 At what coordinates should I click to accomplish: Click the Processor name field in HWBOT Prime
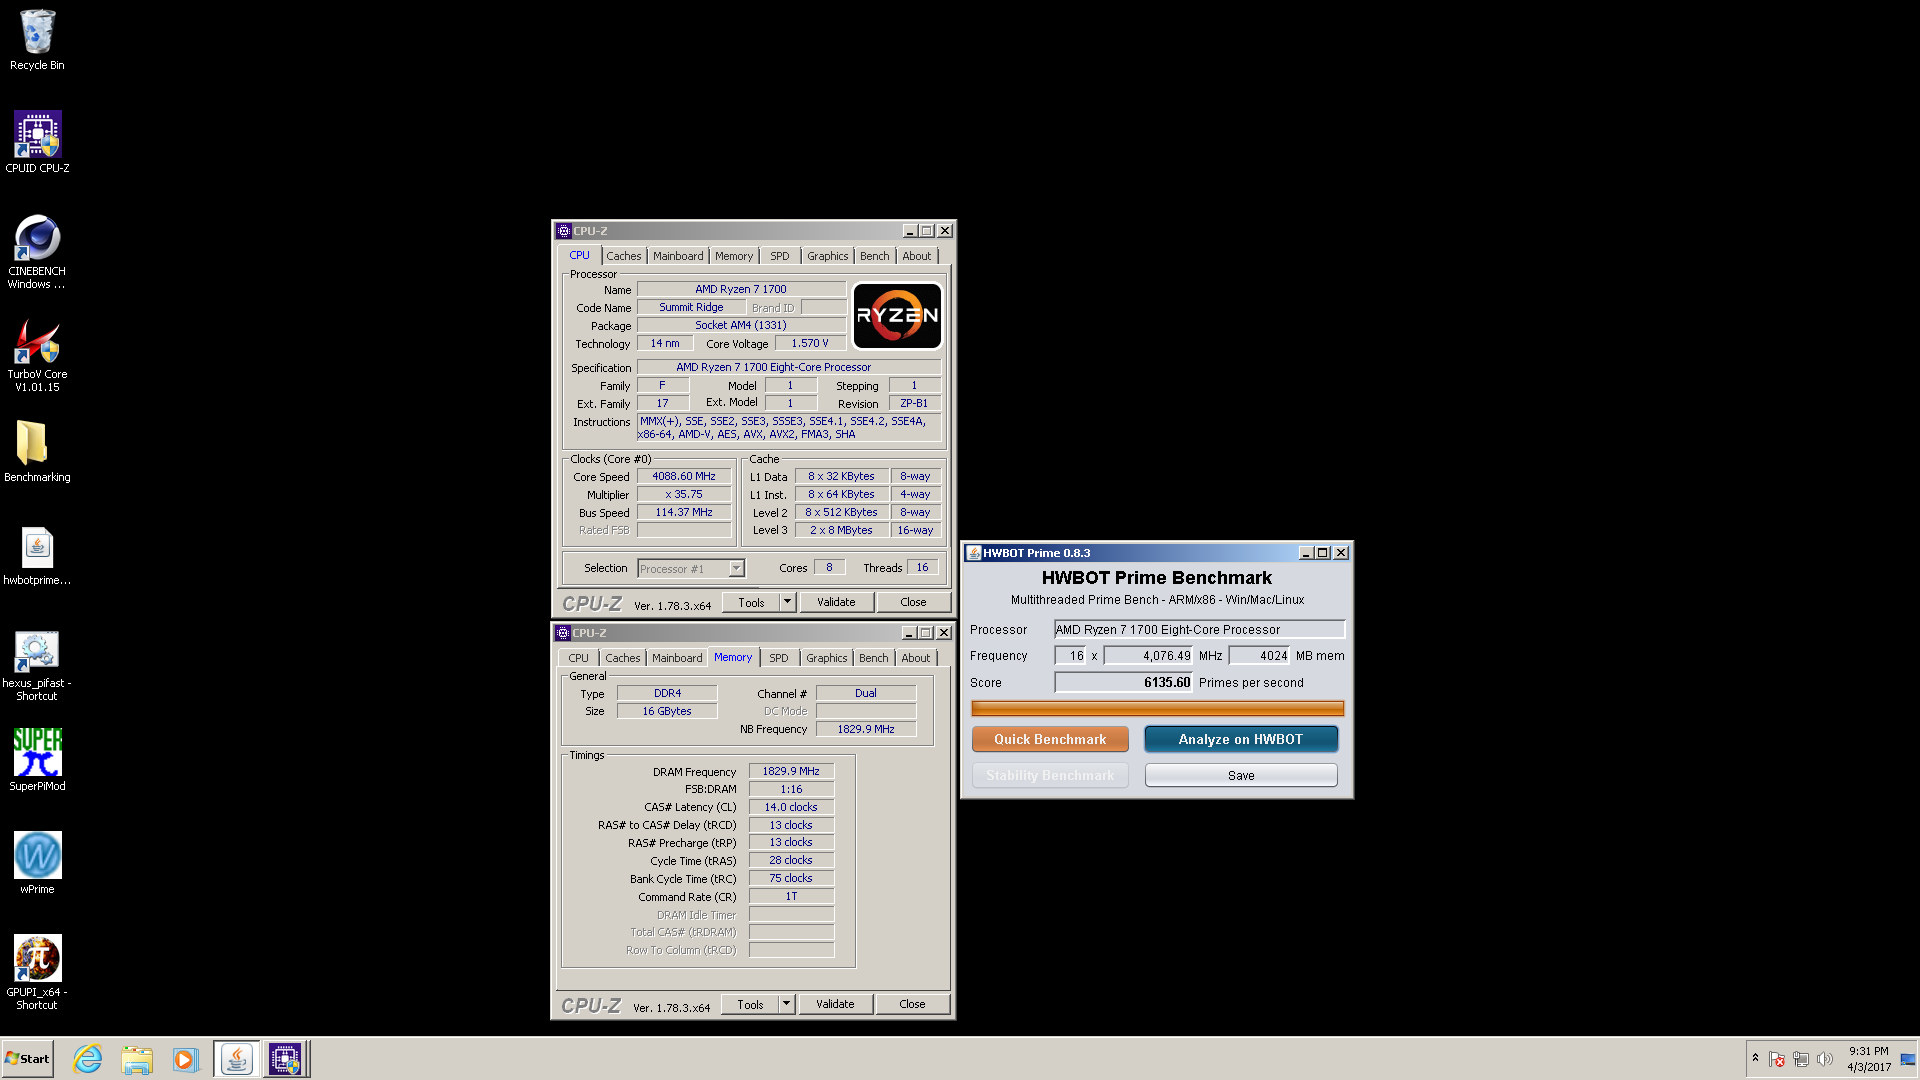click(x=1199, y=630)
